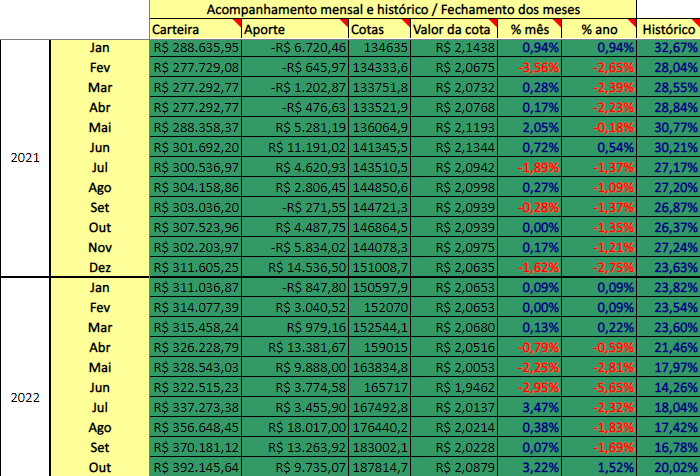Click the Cotas cell 152070
This screenshot has height=476, width=700.
(379, 308)
